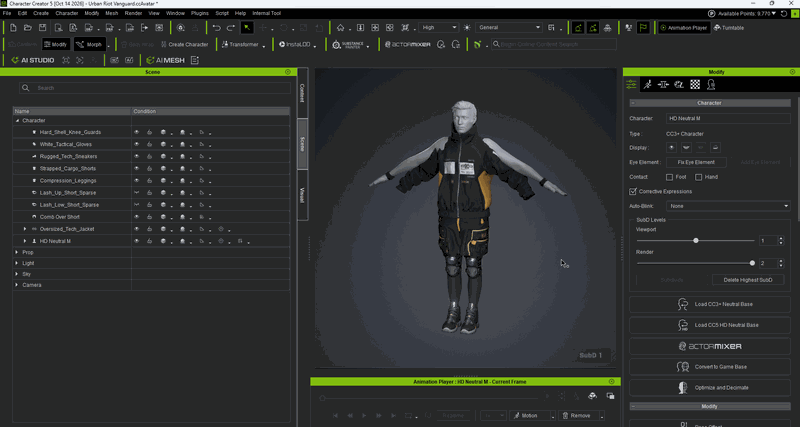The width and height of the screenshot is (800, 427).
Task: Toggle the Animation Player button
Action: coord(683,28)
